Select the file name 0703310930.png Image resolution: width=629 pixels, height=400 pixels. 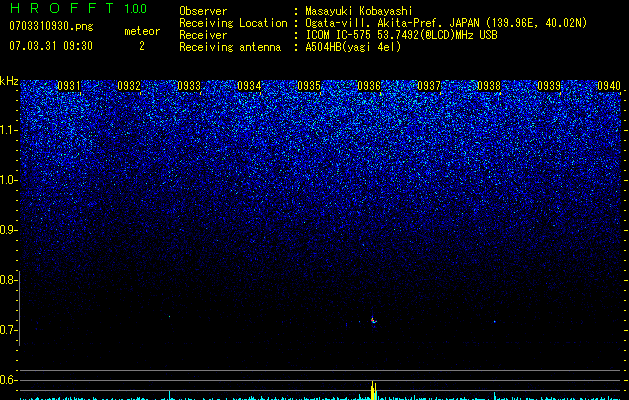pyautogui.click(x=51, y=27)
